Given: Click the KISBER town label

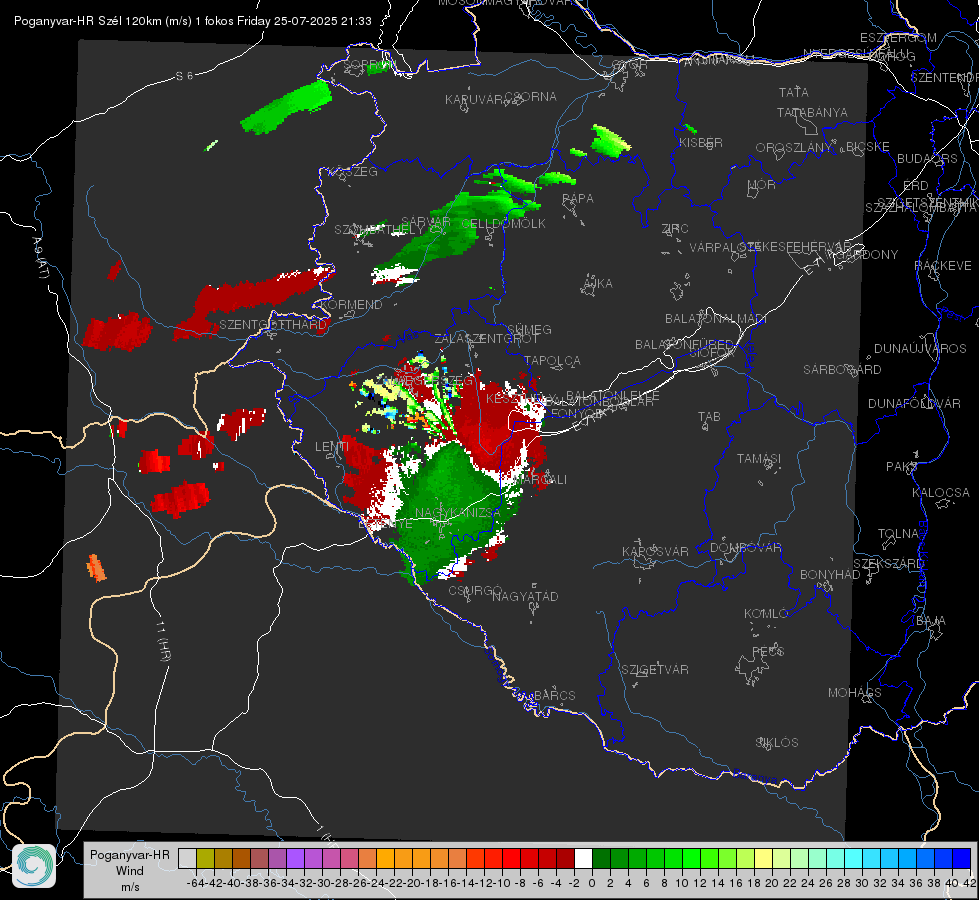Looking at the screenshot, I should pos(701,142).
